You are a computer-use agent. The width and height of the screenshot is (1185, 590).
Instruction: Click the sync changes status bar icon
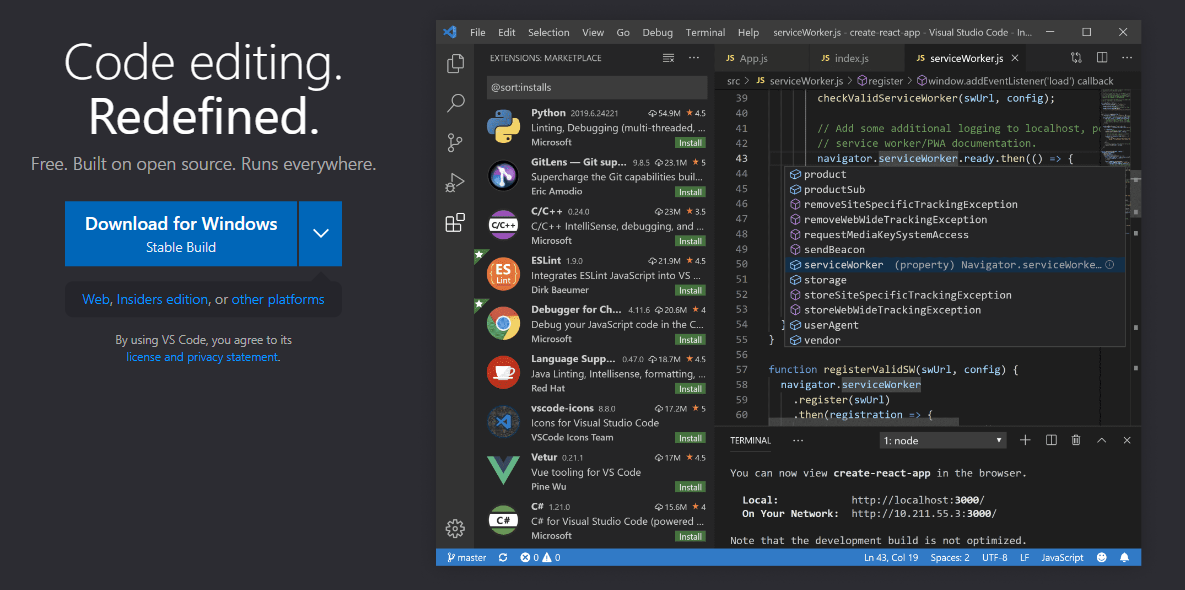(x=503, y=558)
